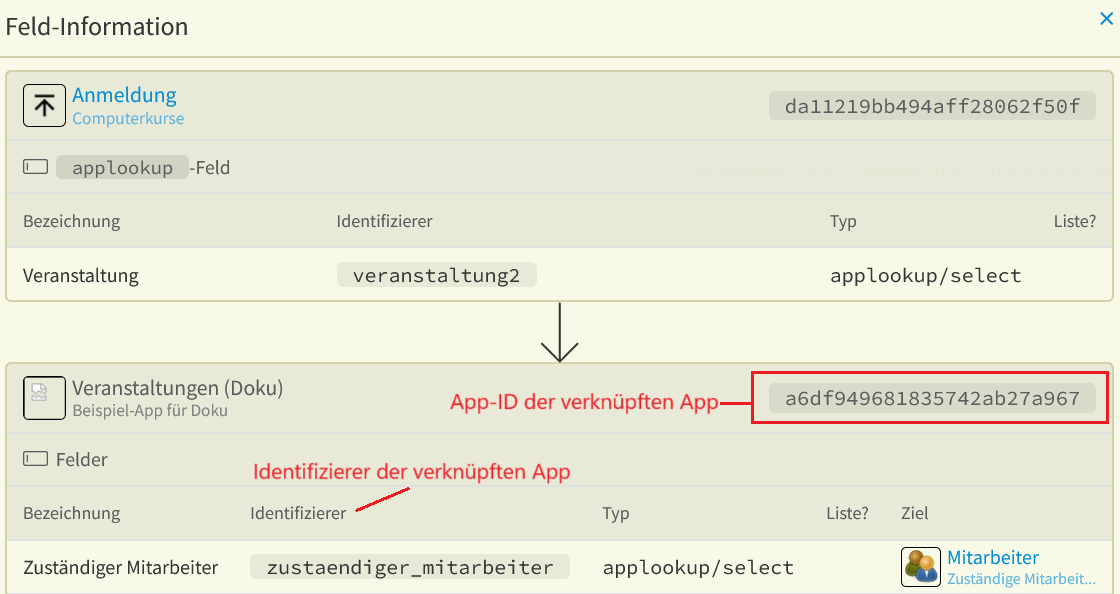Screen dimensions: 1120x594
Task: Open the Computerkurse subtitle link
Action: click(128, 119)
